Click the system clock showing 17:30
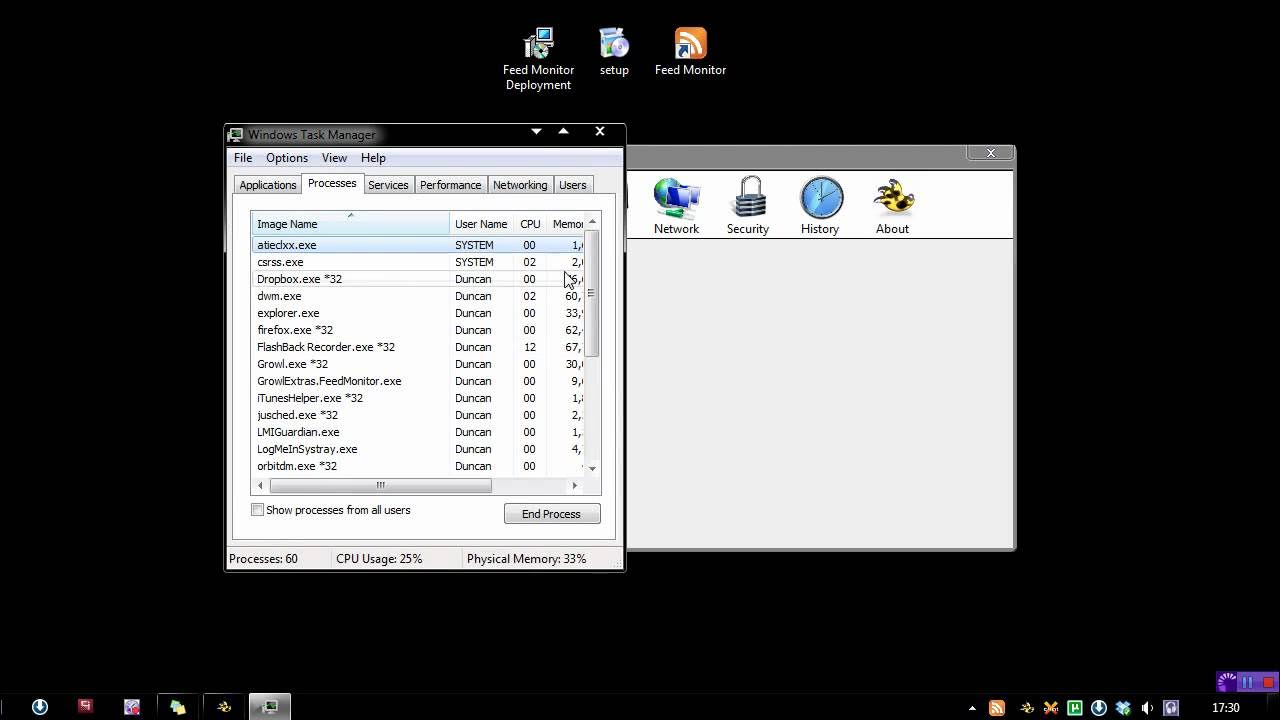Image resolution: width=1280 pixels, height=720 pixels. (x=1226, y=708)
